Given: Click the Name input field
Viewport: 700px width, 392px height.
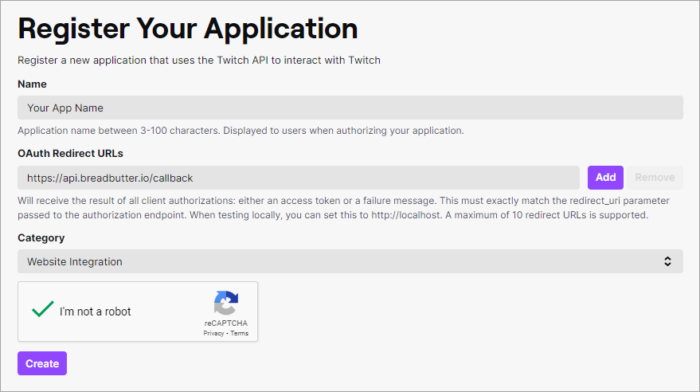Looking at the screenshot, I should pyautogui.click(x=350, y=108).
